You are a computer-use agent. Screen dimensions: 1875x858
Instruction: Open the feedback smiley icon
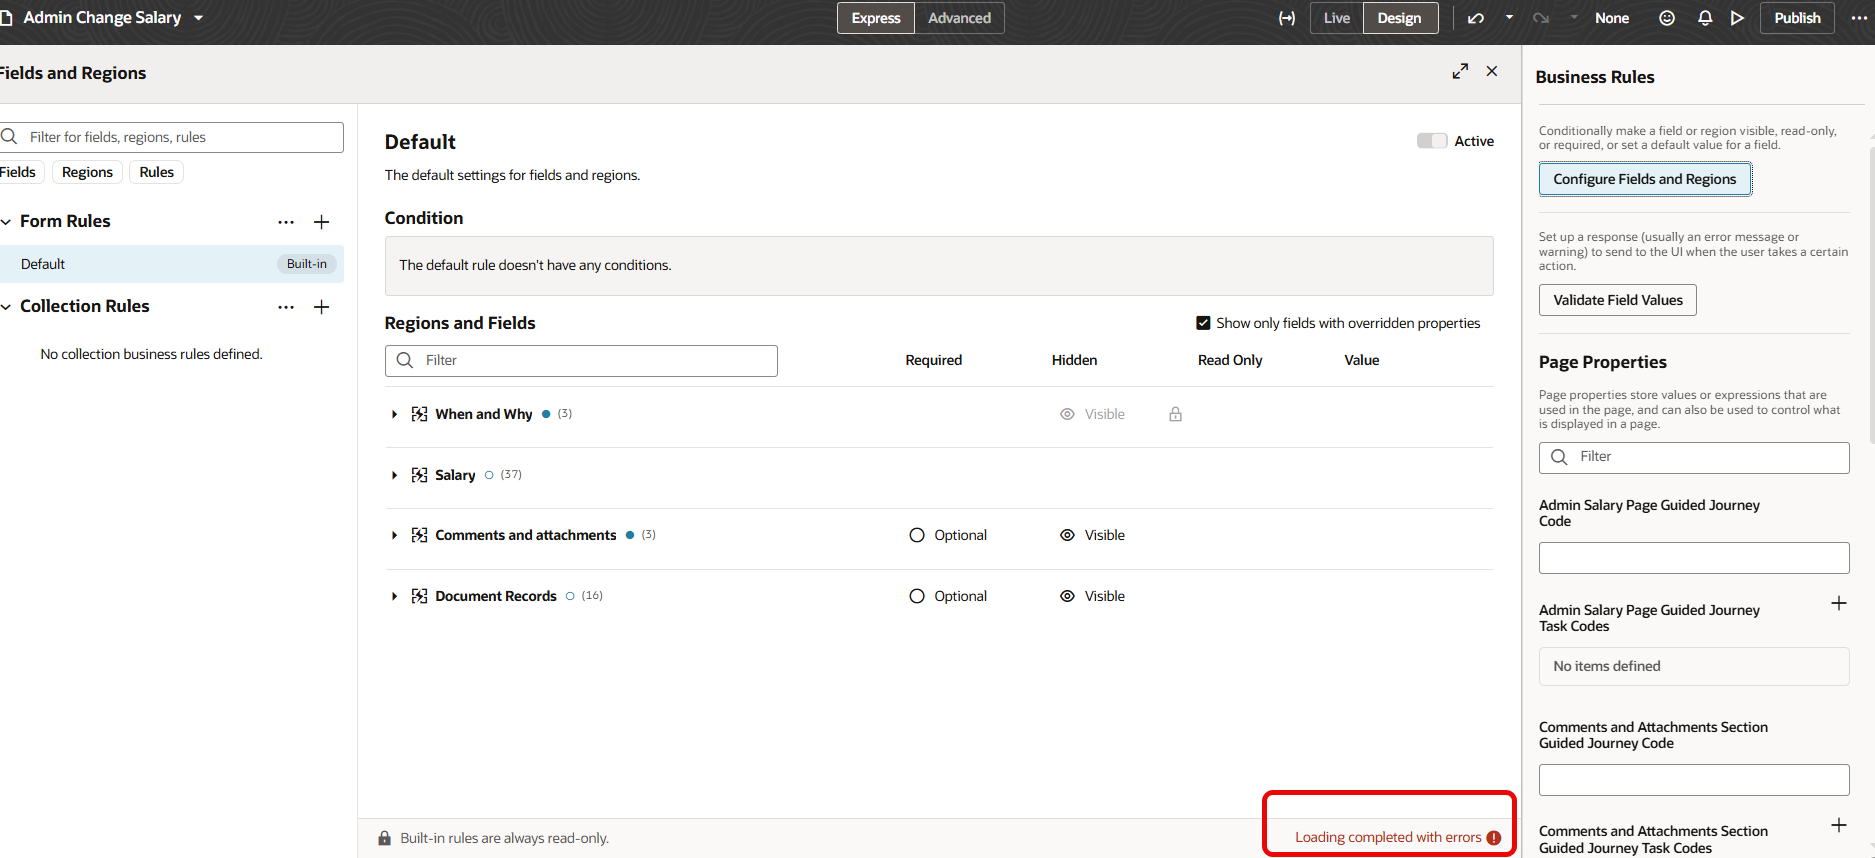pos(1667,18)
